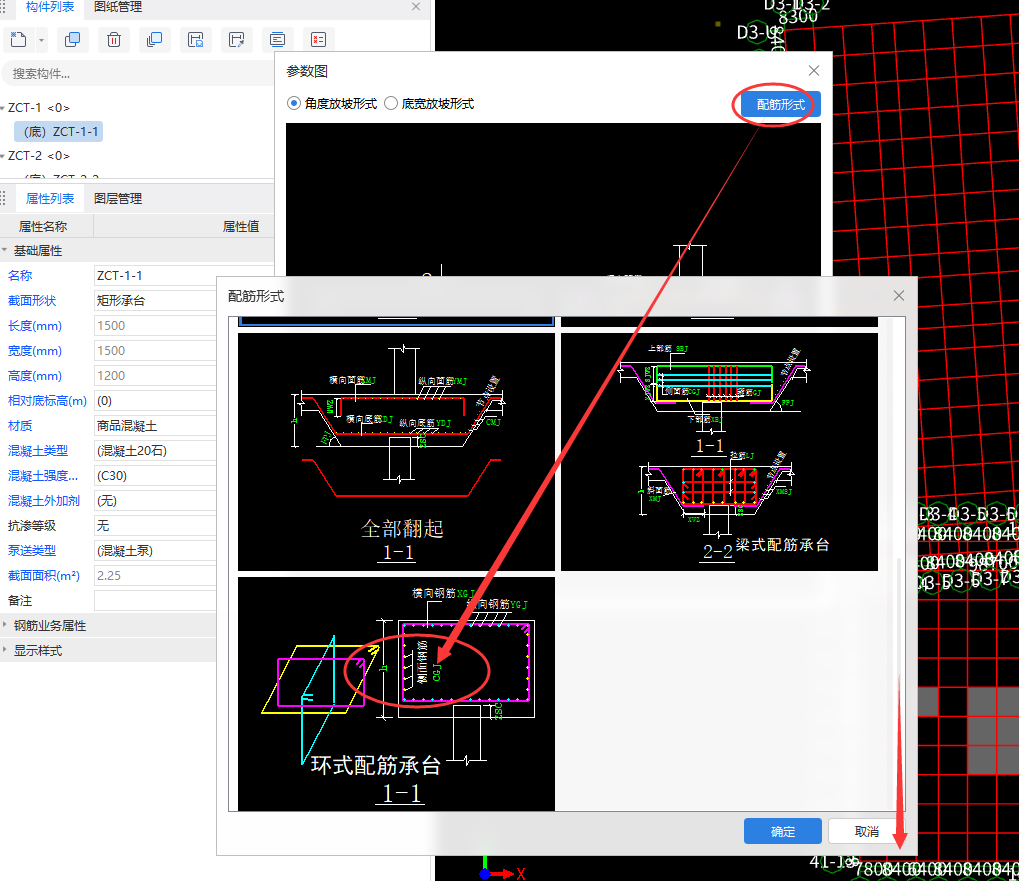Click the 宽度(mm) value 1500
1019x881 pixels.
pyautogui.click(x=155, y=350)
